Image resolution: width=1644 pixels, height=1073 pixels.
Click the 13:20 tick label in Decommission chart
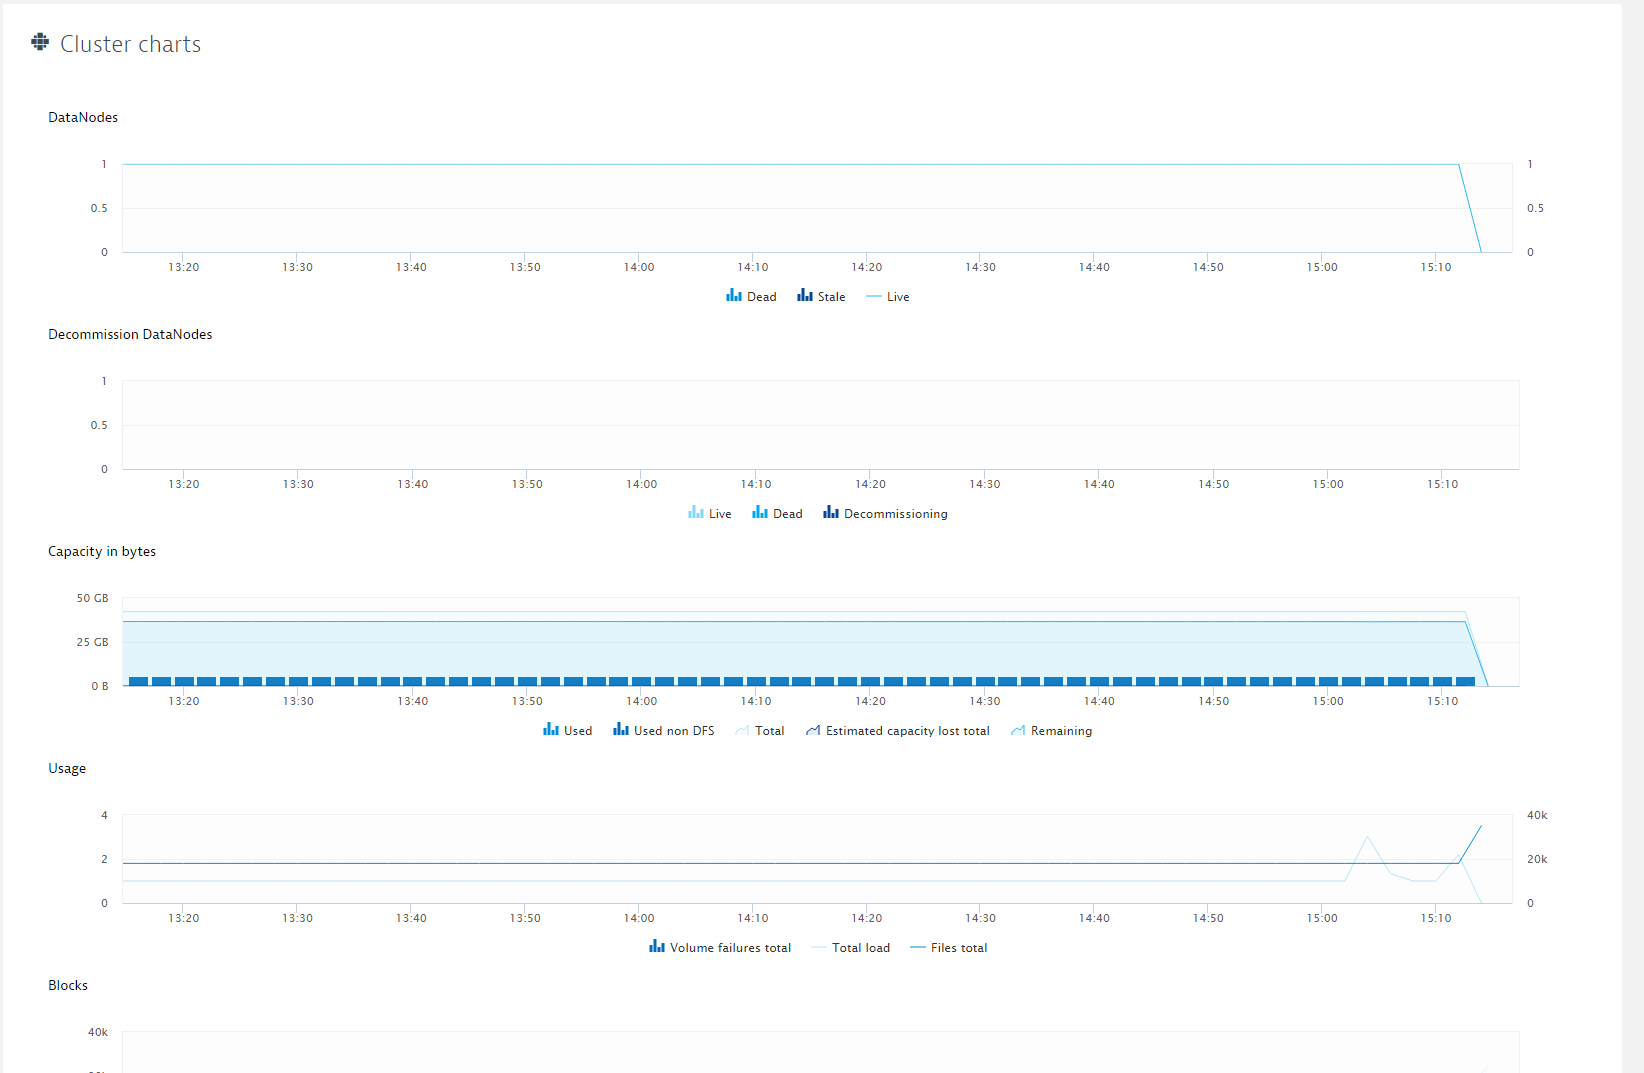point(184,484)
